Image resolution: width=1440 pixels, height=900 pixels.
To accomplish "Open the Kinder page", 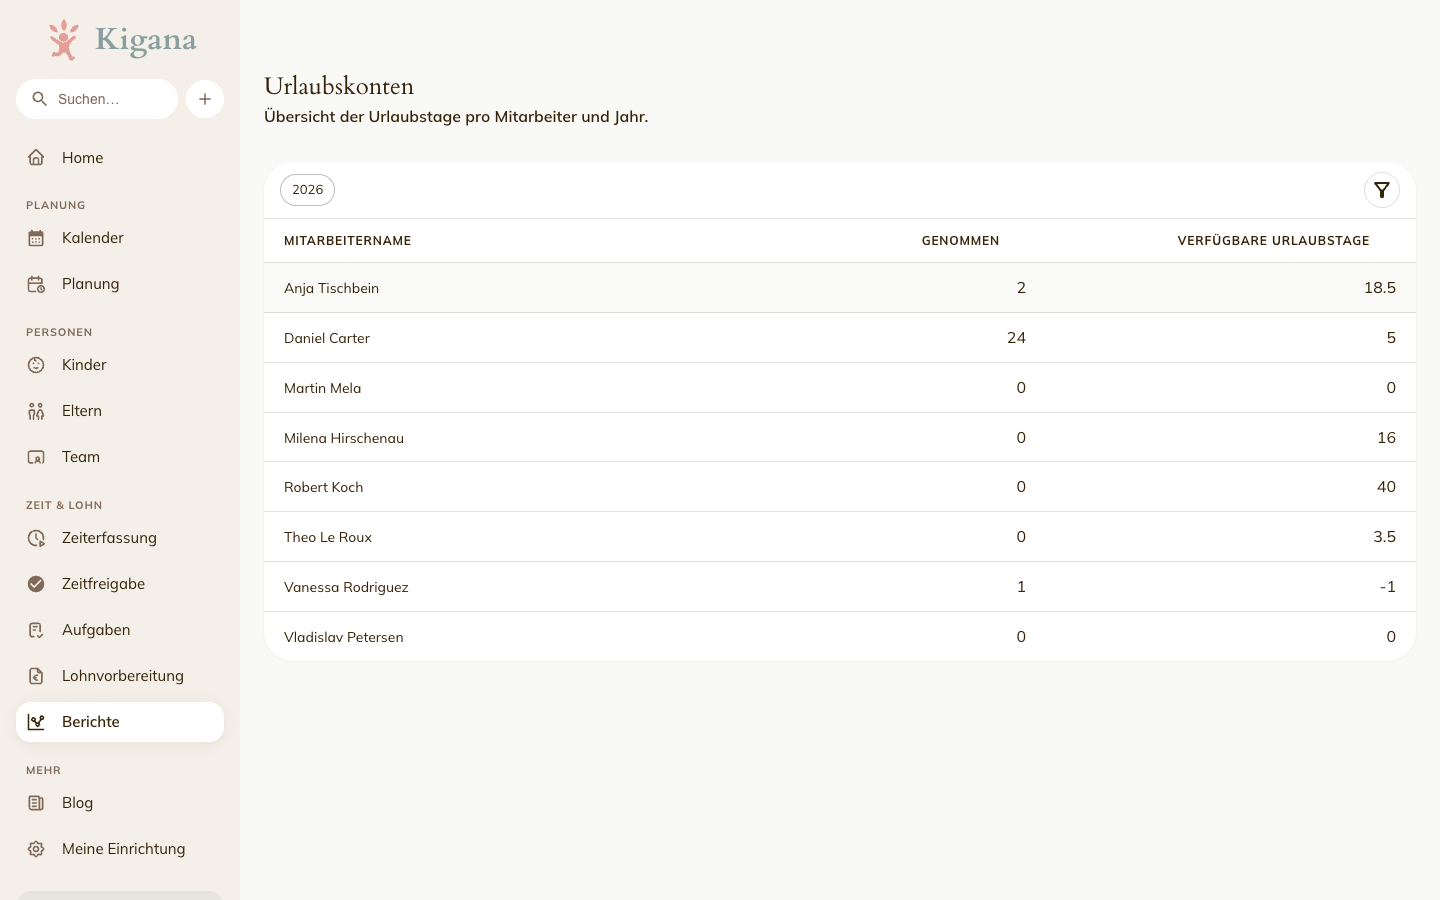I will (120, 365).
